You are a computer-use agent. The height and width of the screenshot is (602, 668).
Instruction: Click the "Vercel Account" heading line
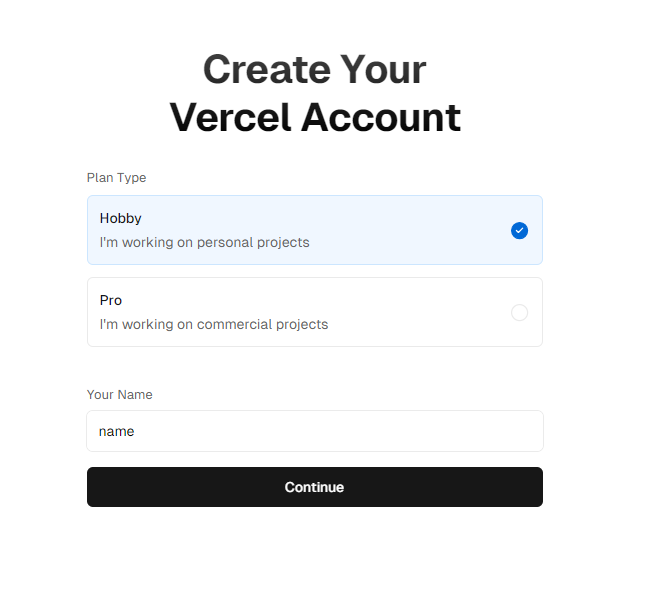click(x=315, y=117)
